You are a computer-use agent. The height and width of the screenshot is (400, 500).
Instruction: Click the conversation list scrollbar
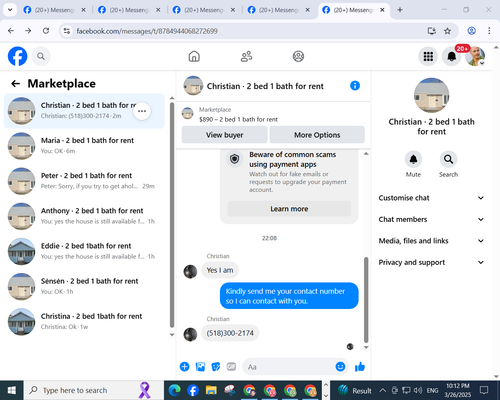click(x=172, y=215)
